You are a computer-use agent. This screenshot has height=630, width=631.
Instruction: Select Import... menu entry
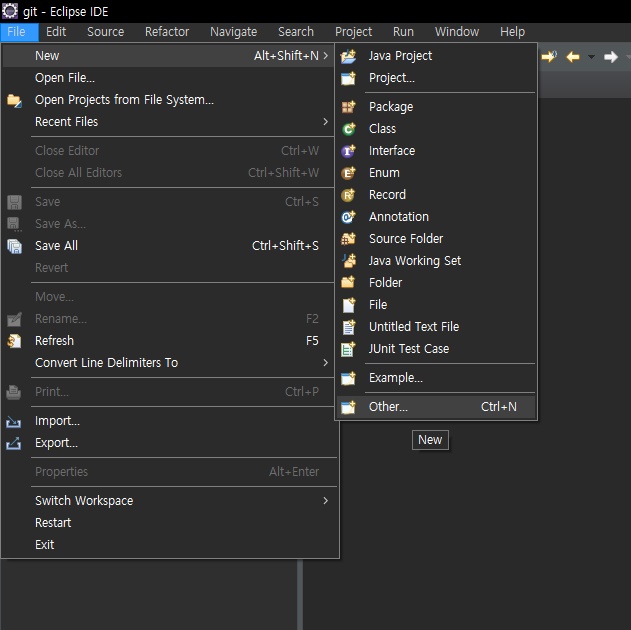(170, 421)
